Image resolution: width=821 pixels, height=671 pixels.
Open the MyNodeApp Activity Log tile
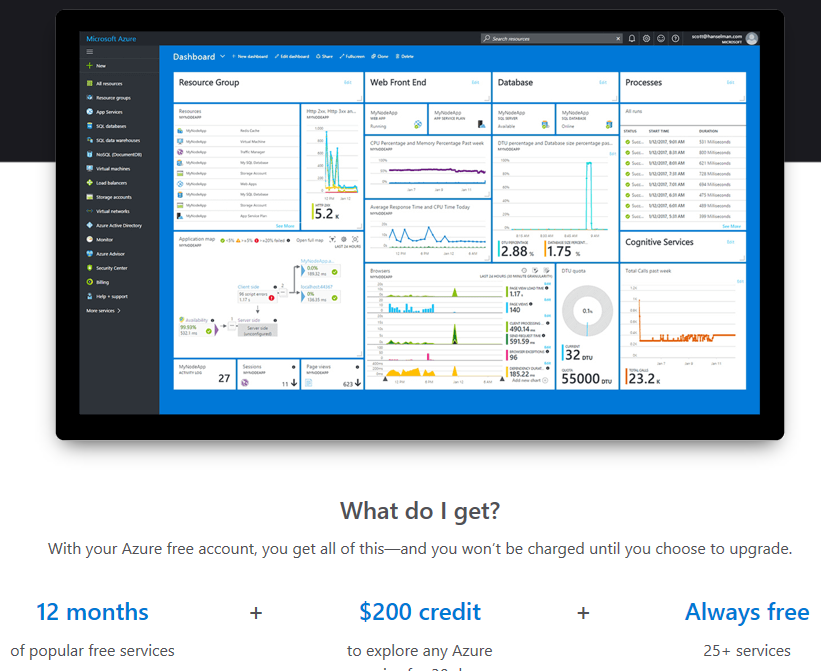pyautogui.click(x=205, y=374)
